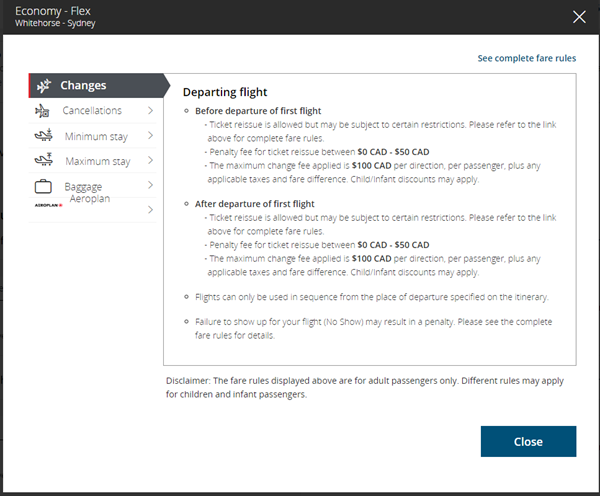Click the Changes airplane icon

coord(44,86)
